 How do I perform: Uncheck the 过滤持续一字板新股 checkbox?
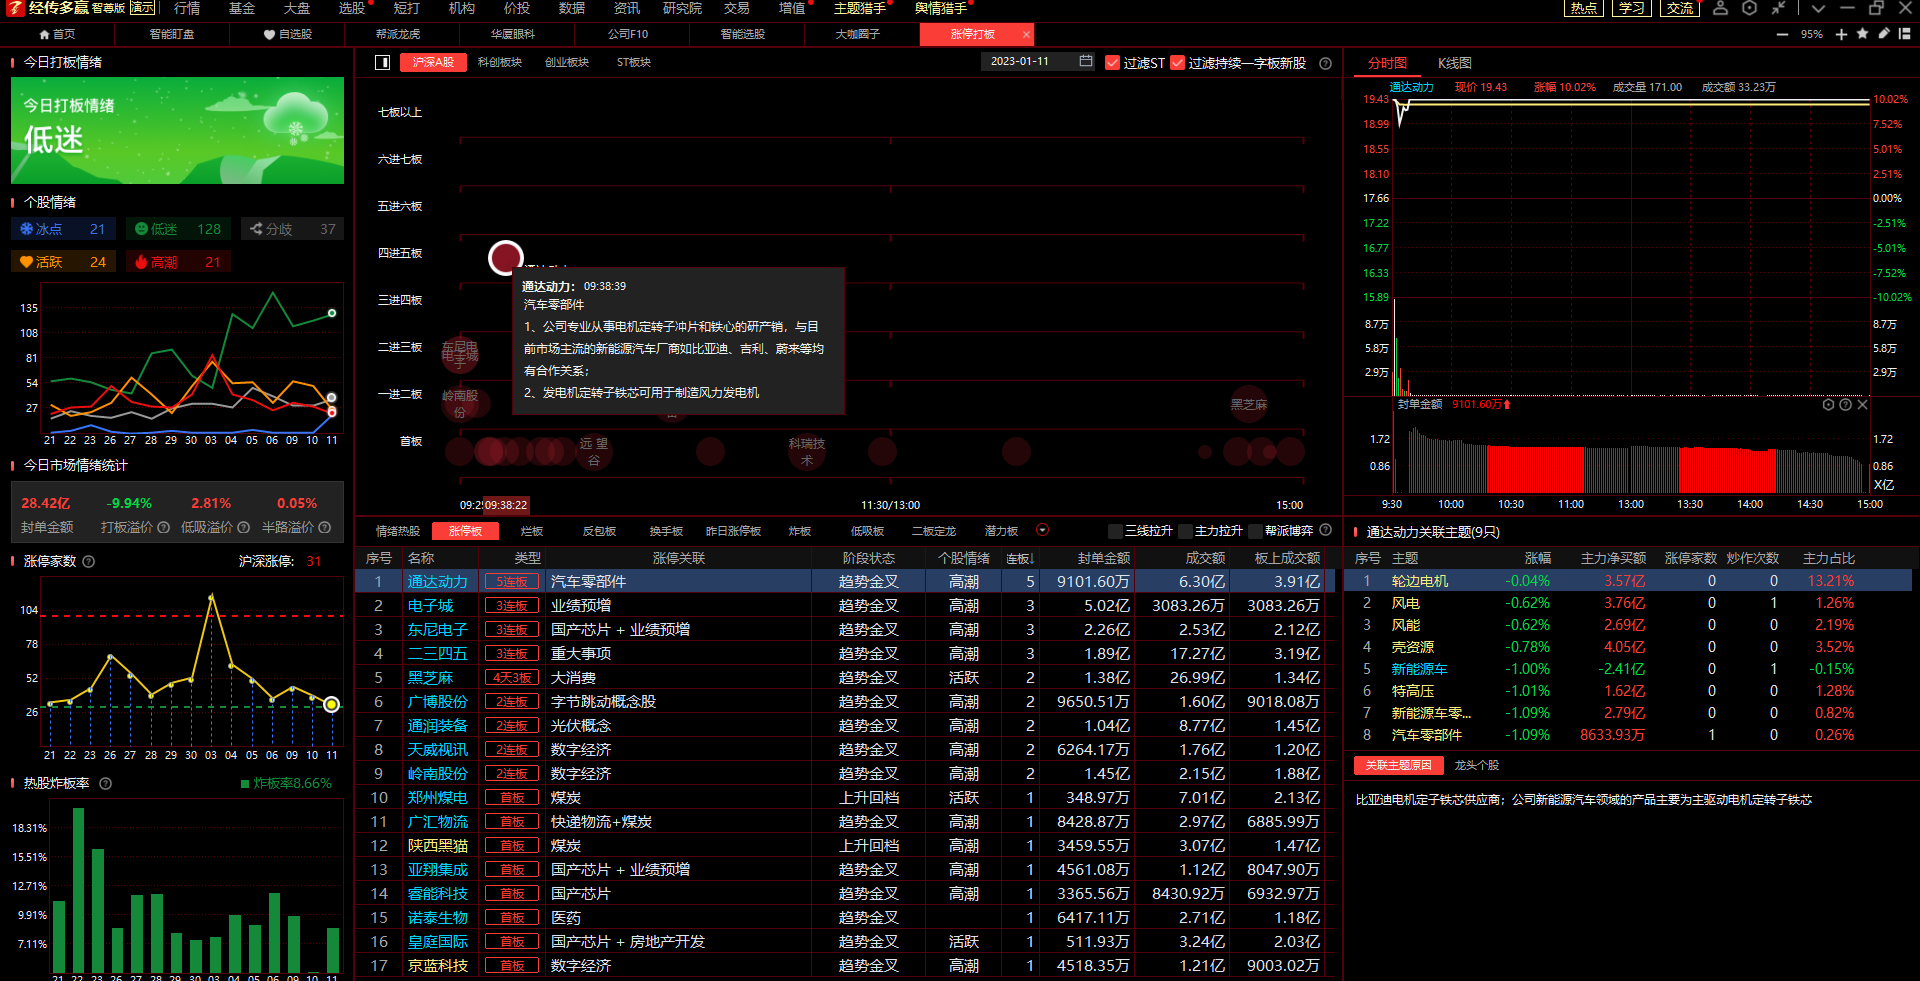(x=1177, y=63)
